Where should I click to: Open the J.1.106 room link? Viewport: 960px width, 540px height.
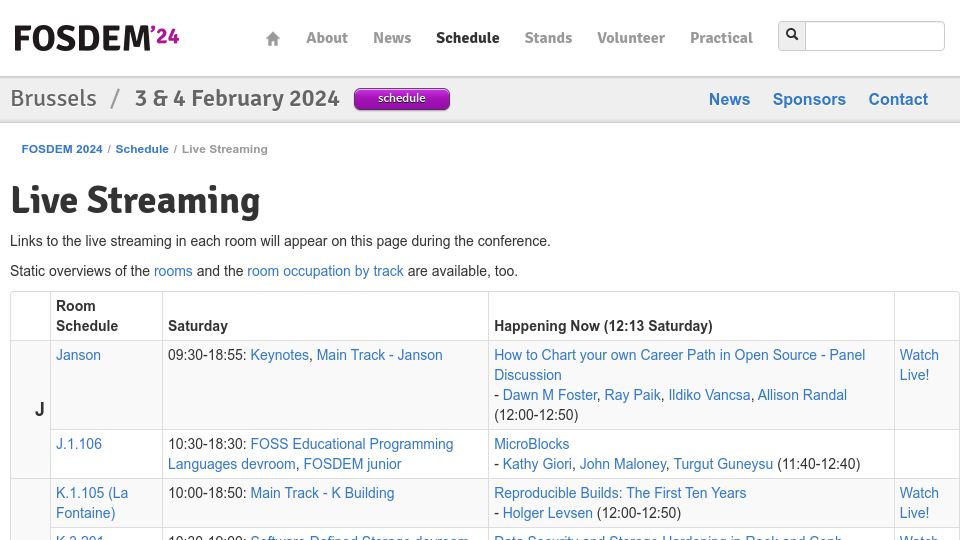[x=79, y=444]
